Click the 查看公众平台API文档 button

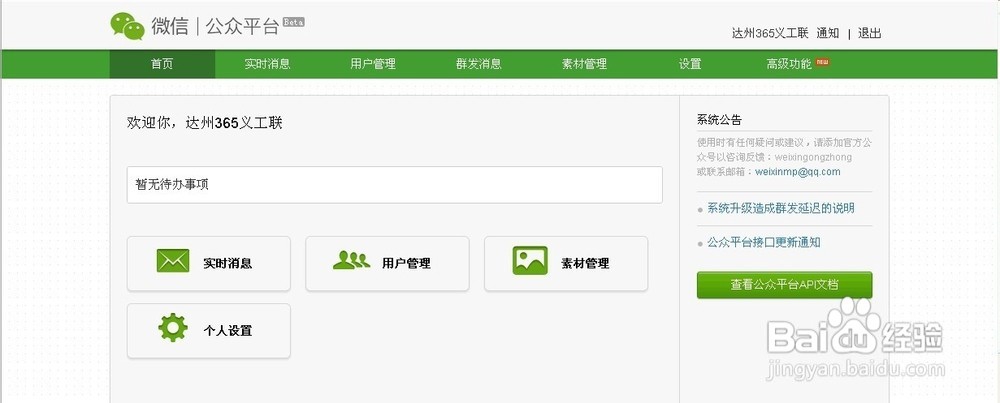coord(784,285)
